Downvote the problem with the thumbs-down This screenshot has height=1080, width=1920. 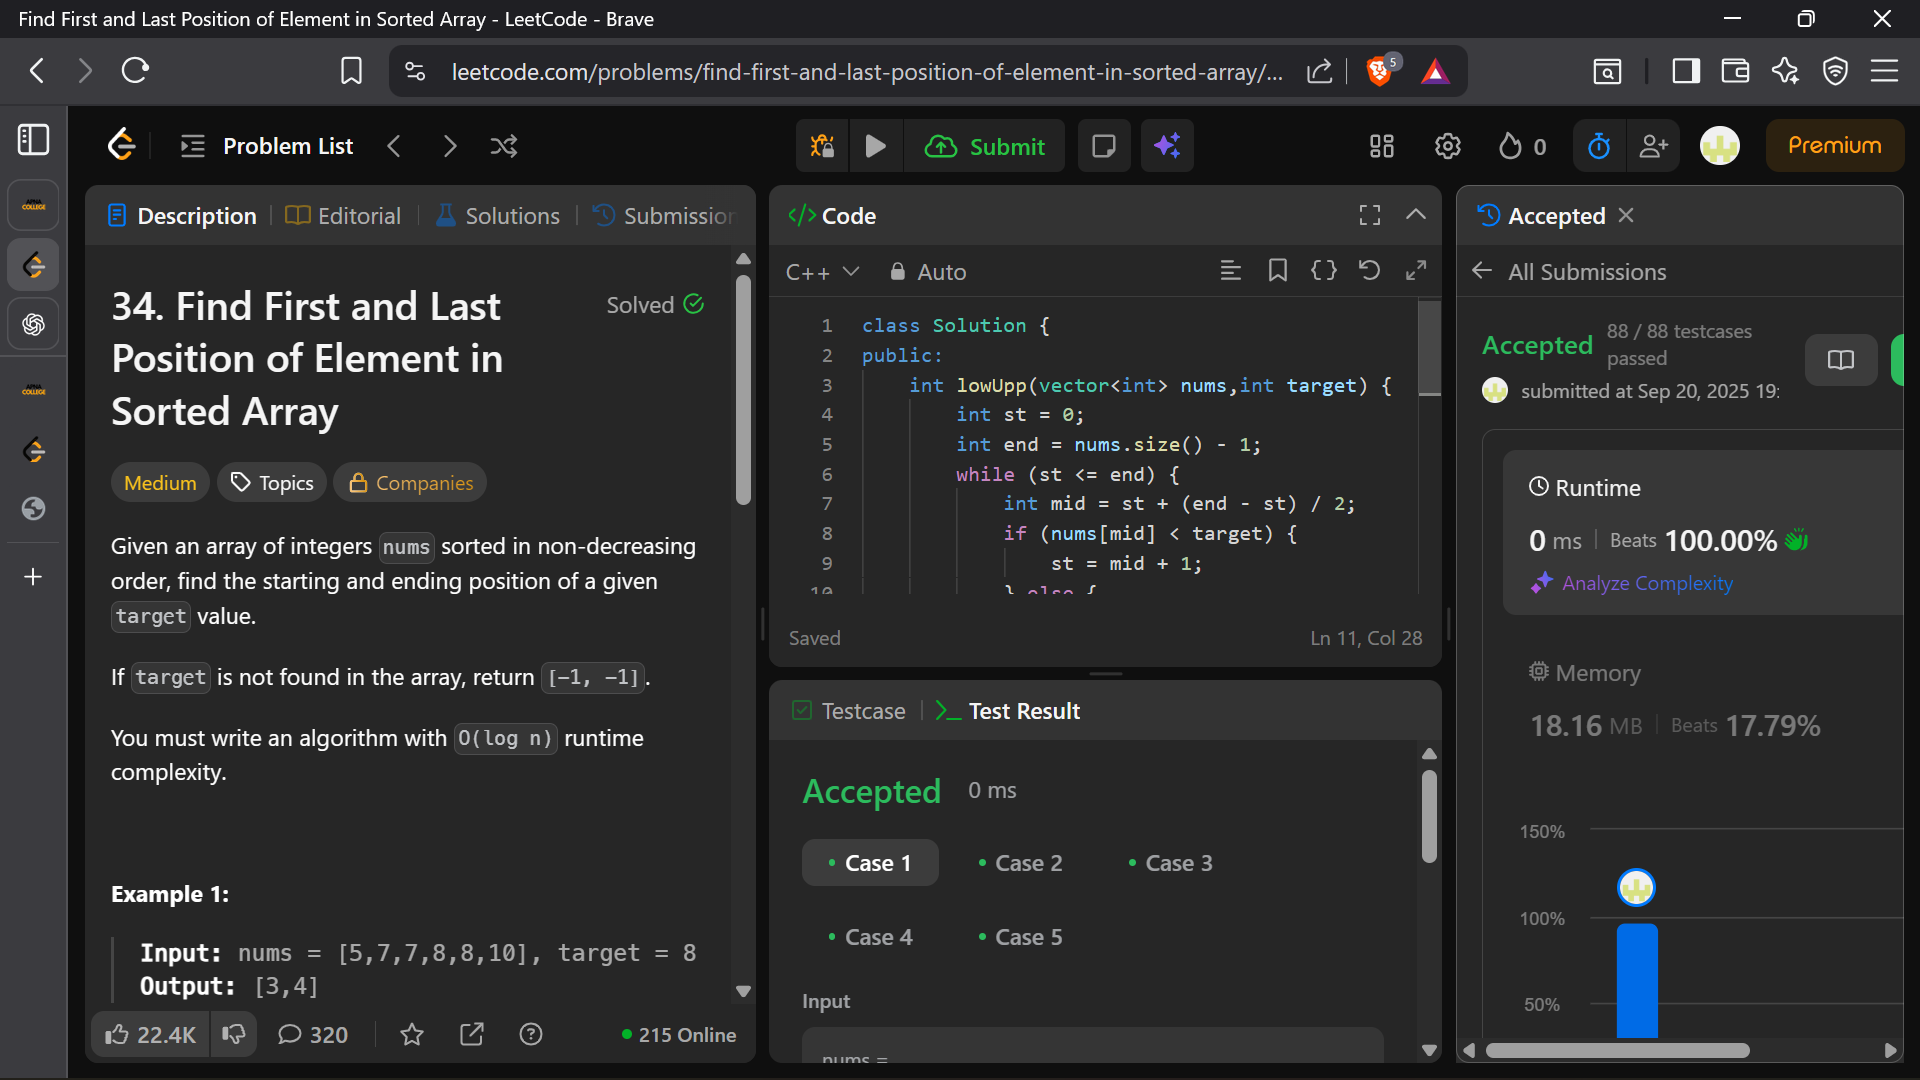point(234,1035)
